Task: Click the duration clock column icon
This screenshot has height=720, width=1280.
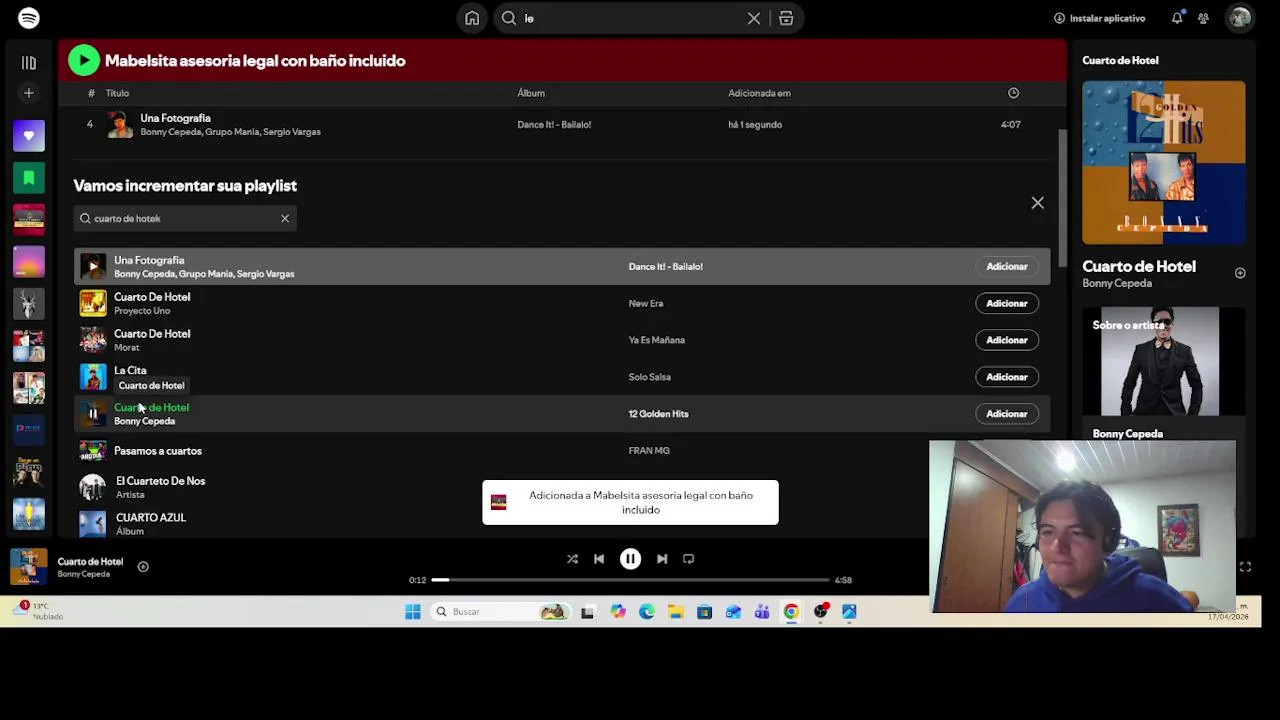Action: tap(1013, 93)
